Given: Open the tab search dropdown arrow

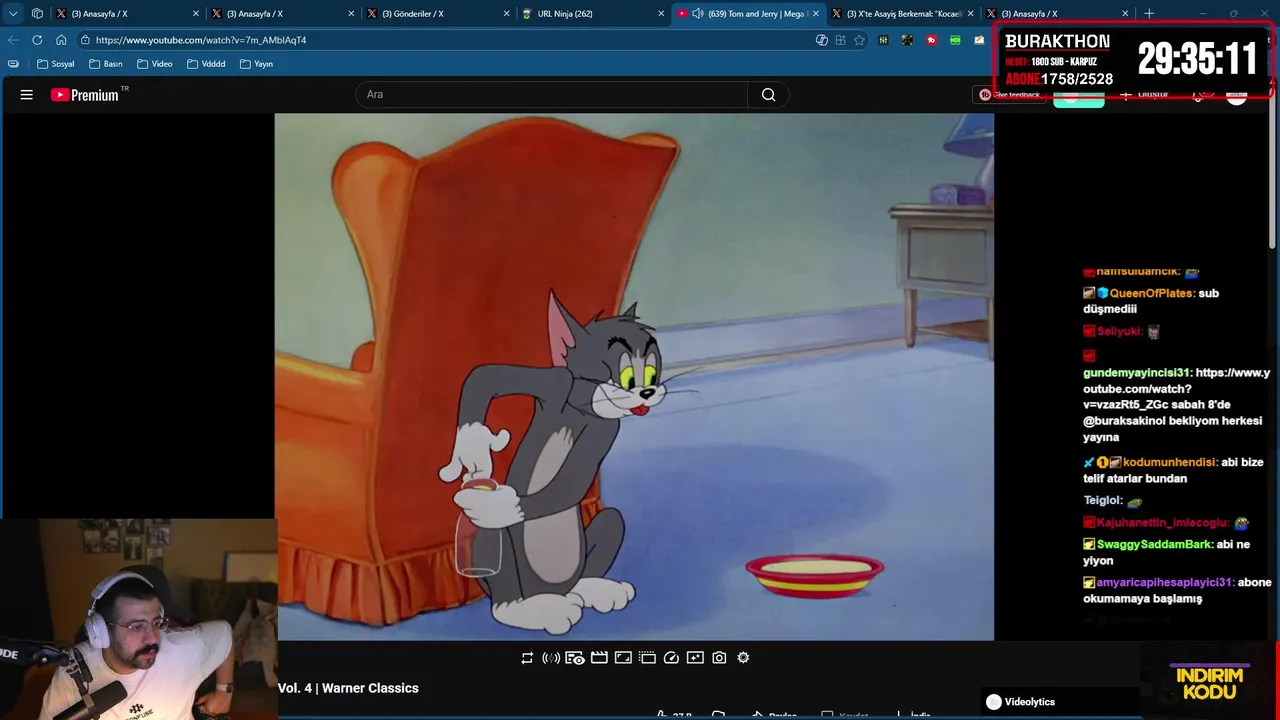Looking at the screenshot, I should (13, 14).
